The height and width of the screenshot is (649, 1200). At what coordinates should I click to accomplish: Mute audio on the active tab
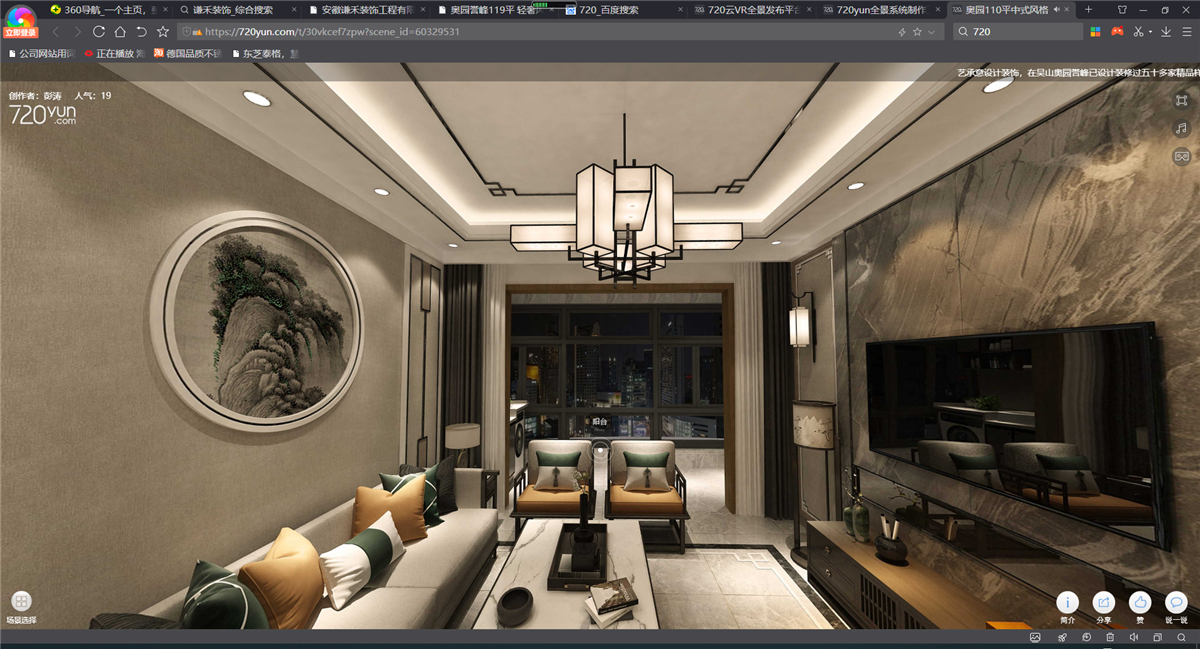point(1058,9)
